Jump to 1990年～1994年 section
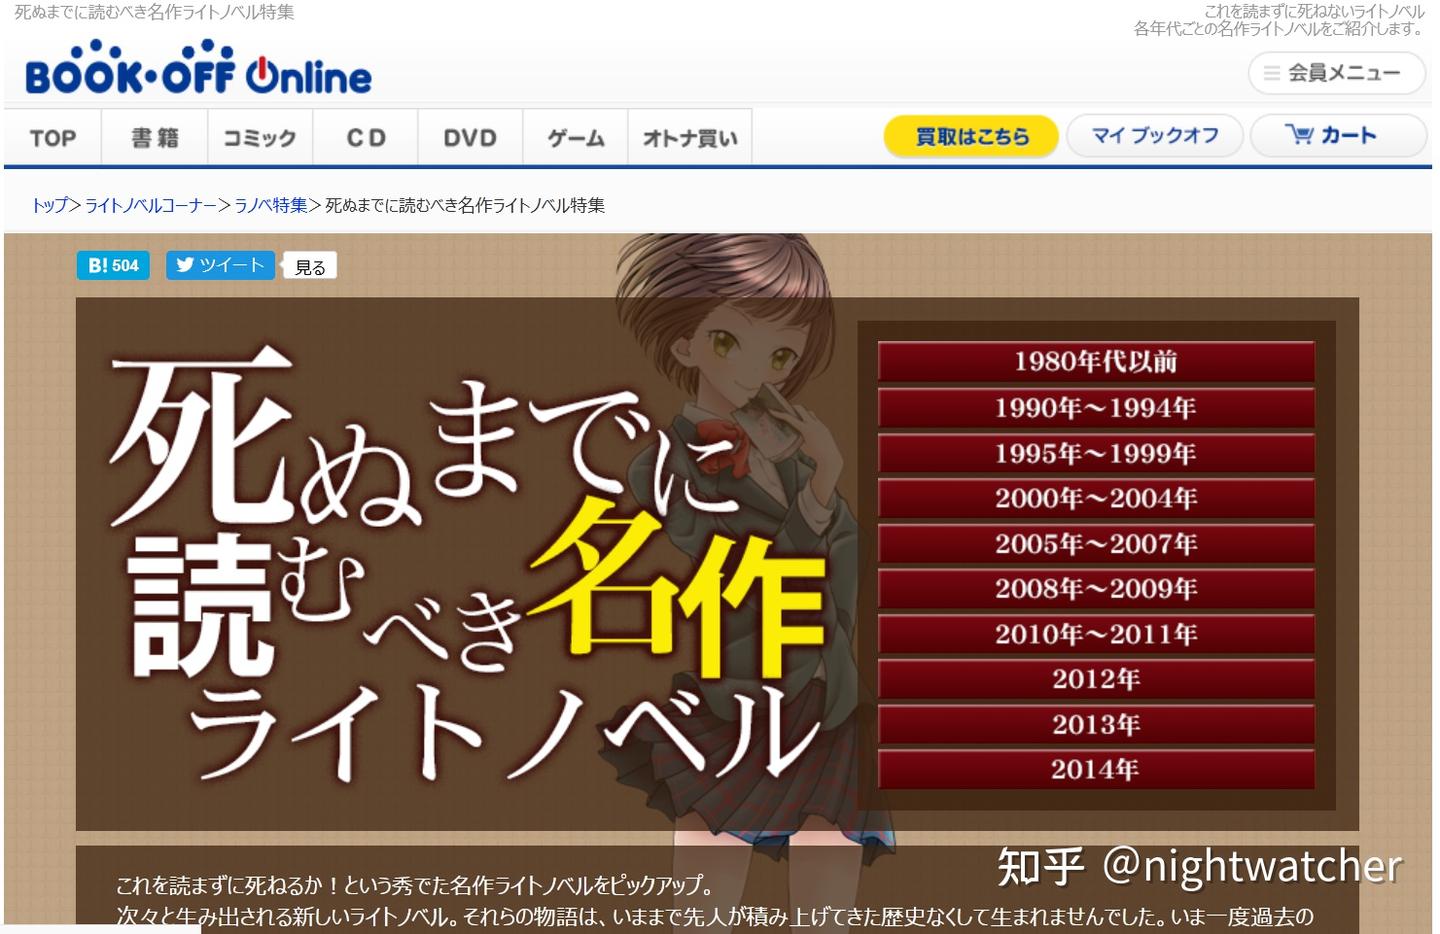This screenshot has height=934, width=1440. pos(1096,407)
